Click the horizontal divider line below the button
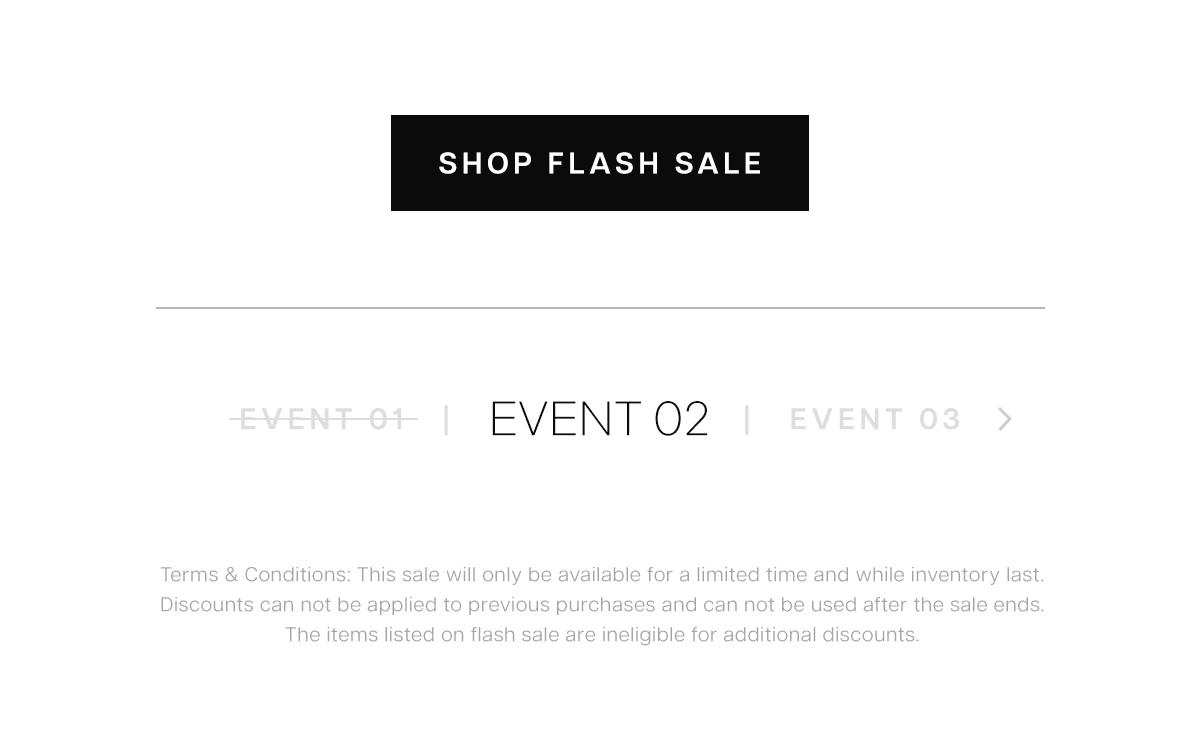Viewport: 1200px width, 755px height. coord(600,308)
